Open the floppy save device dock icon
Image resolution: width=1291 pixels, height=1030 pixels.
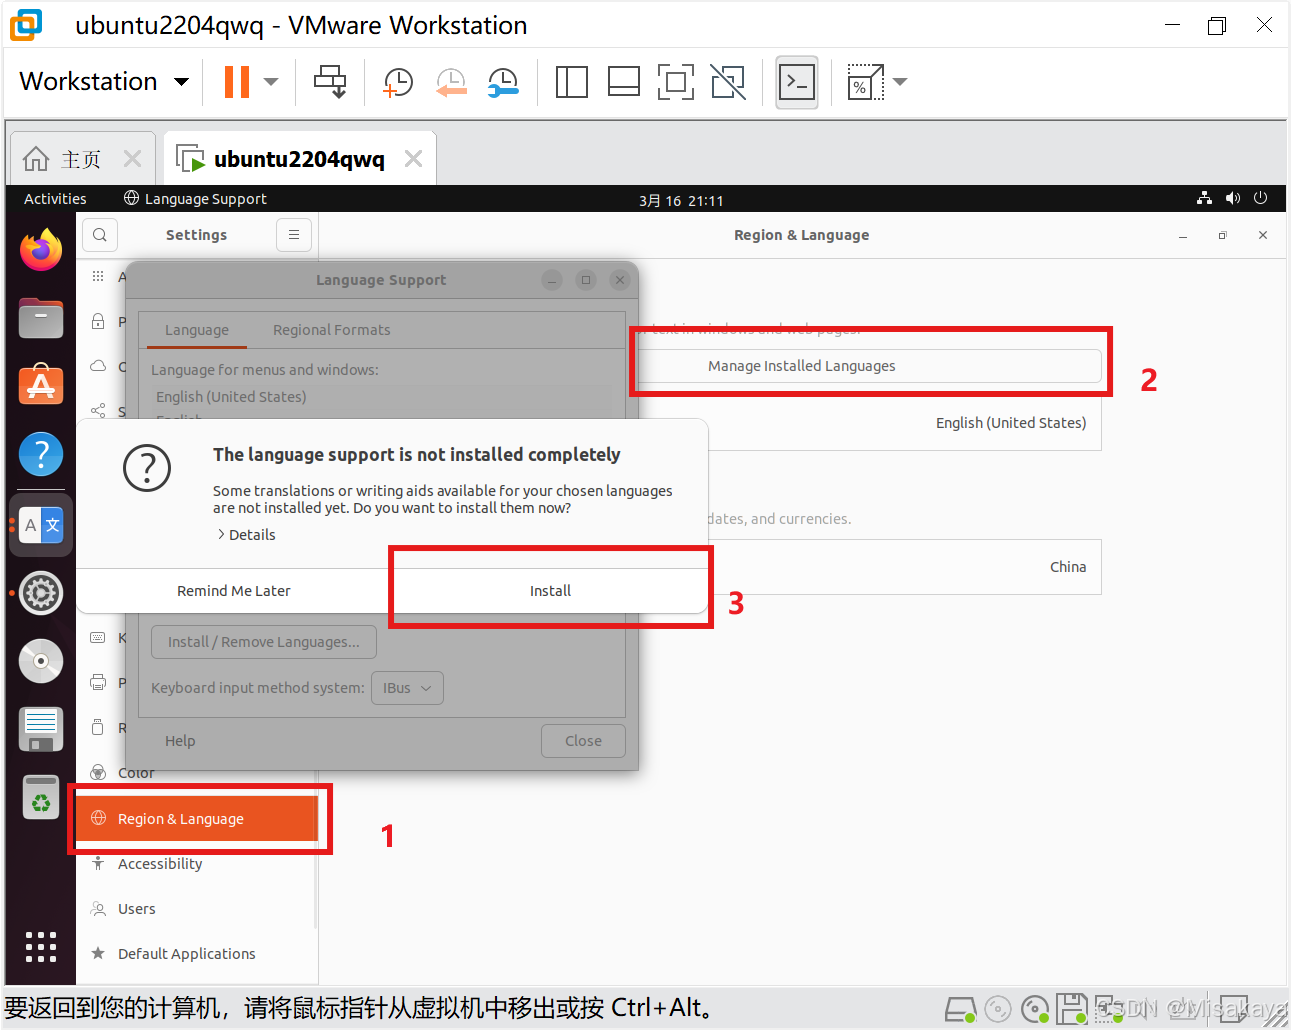41,729
